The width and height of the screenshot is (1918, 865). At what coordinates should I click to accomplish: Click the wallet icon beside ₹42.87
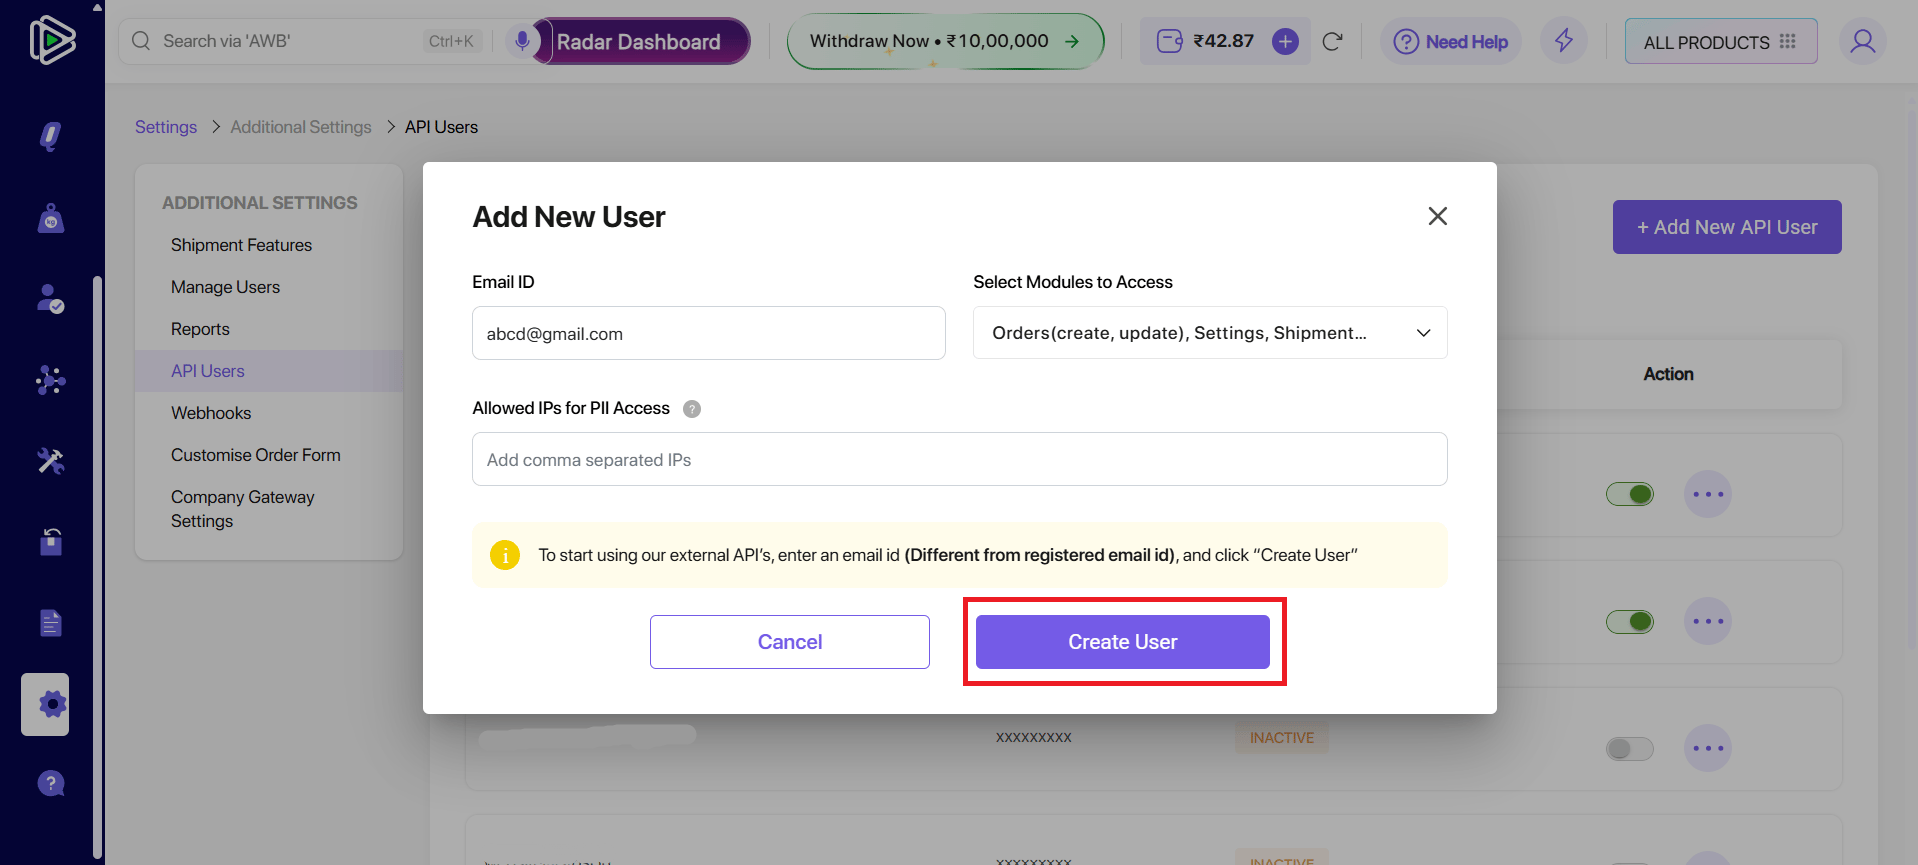coord(1170,41)
